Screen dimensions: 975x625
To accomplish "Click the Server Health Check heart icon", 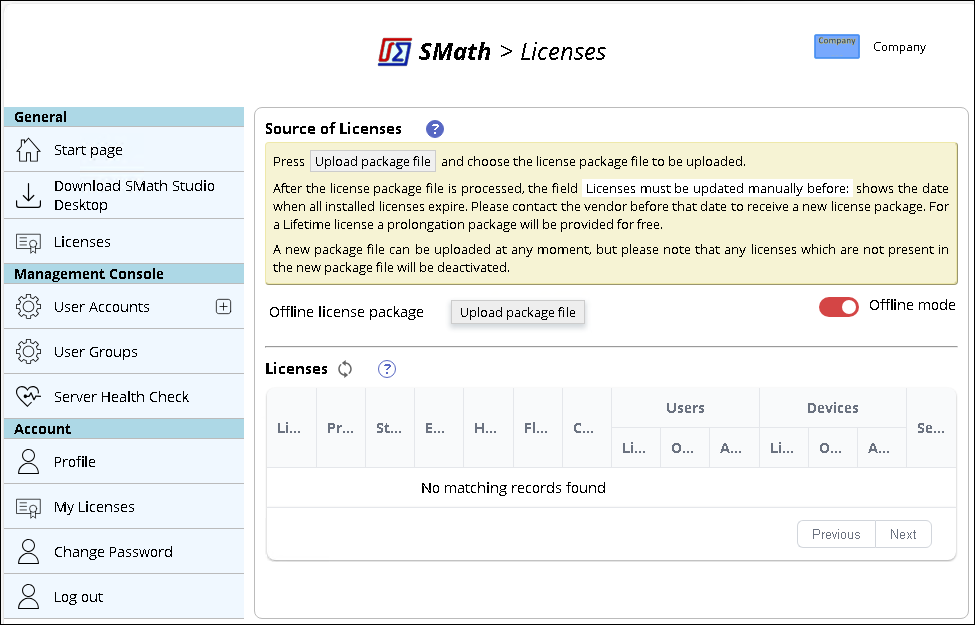I will (28, 396).
